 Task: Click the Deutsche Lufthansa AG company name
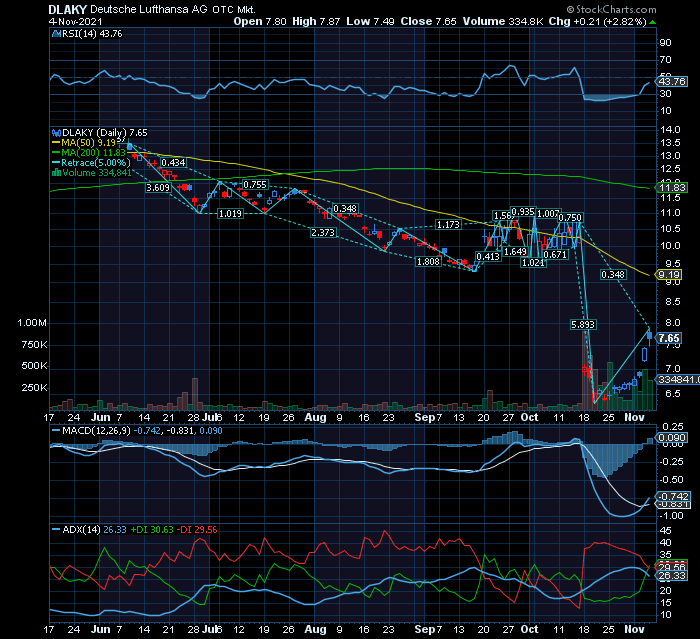tap(149, 9)
